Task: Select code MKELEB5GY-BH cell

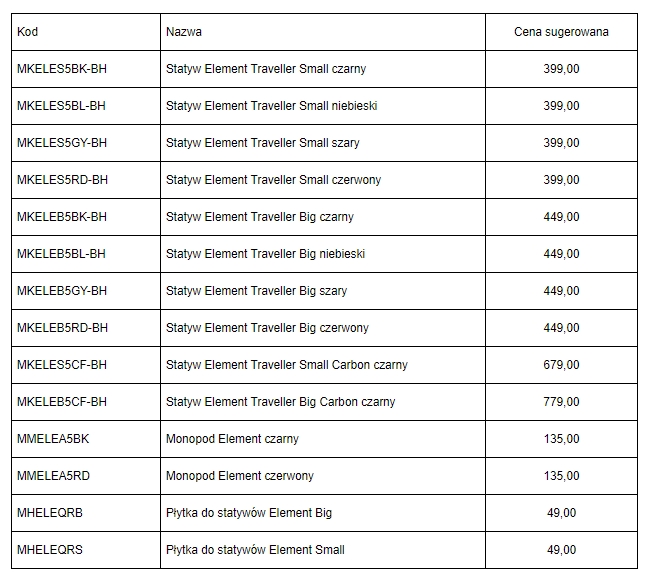Action: pos(86,291)
